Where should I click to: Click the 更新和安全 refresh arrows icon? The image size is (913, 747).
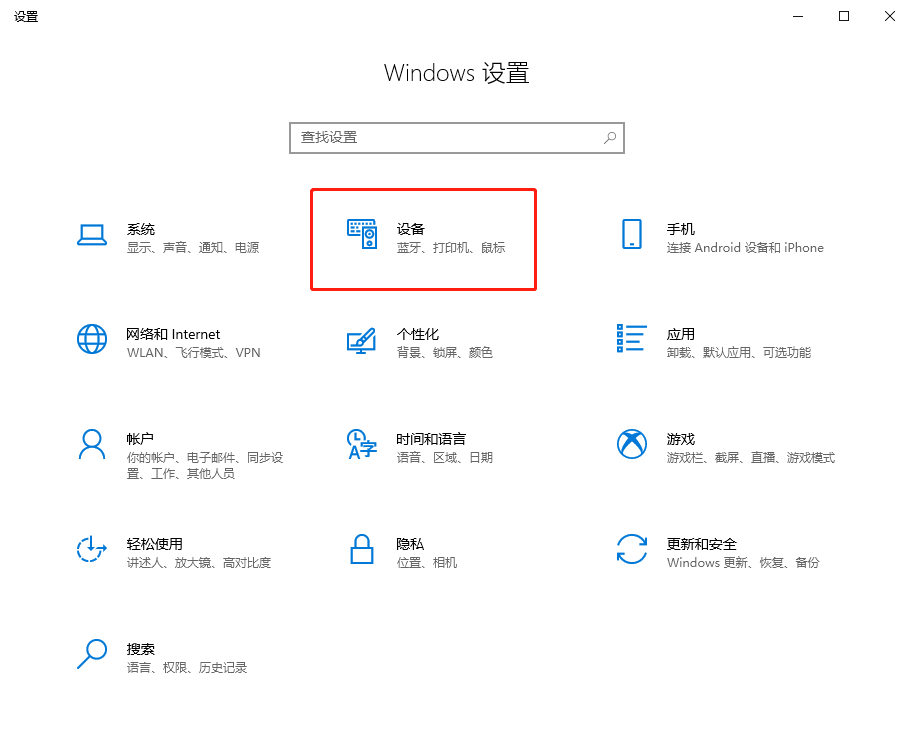point(632,549)
